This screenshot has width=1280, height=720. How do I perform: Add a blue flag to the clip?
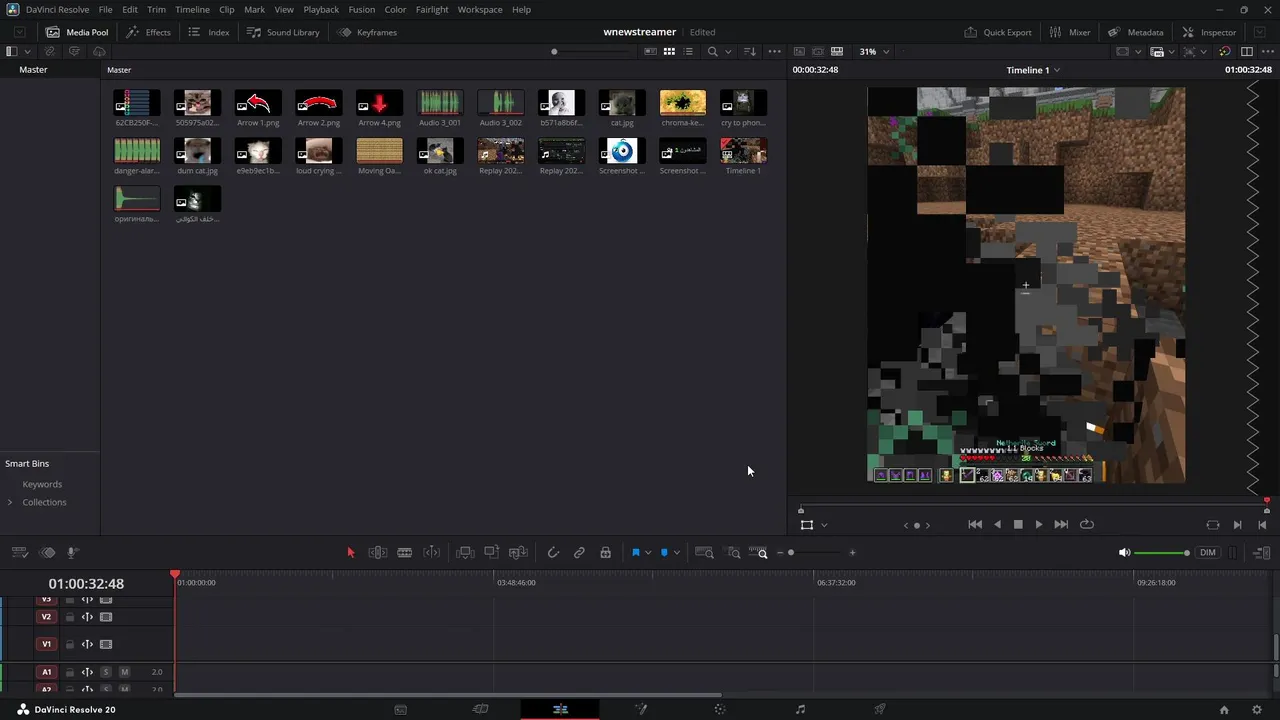point(635,552)
